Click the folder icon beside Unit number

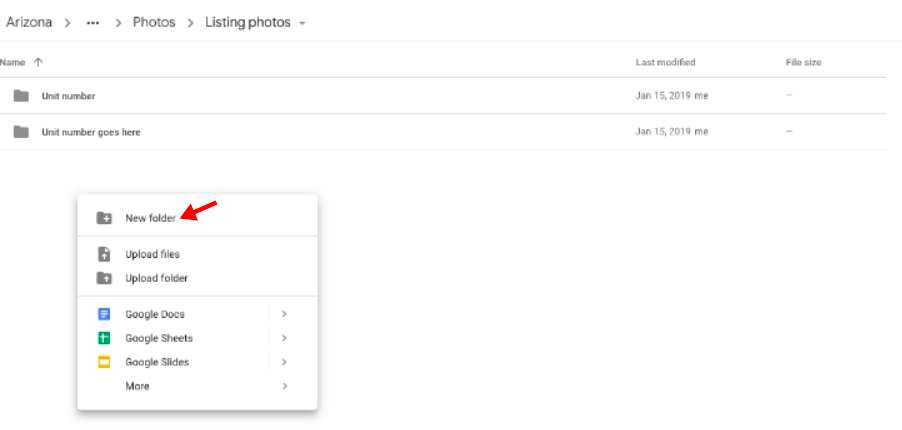click(x=21, y=96)
